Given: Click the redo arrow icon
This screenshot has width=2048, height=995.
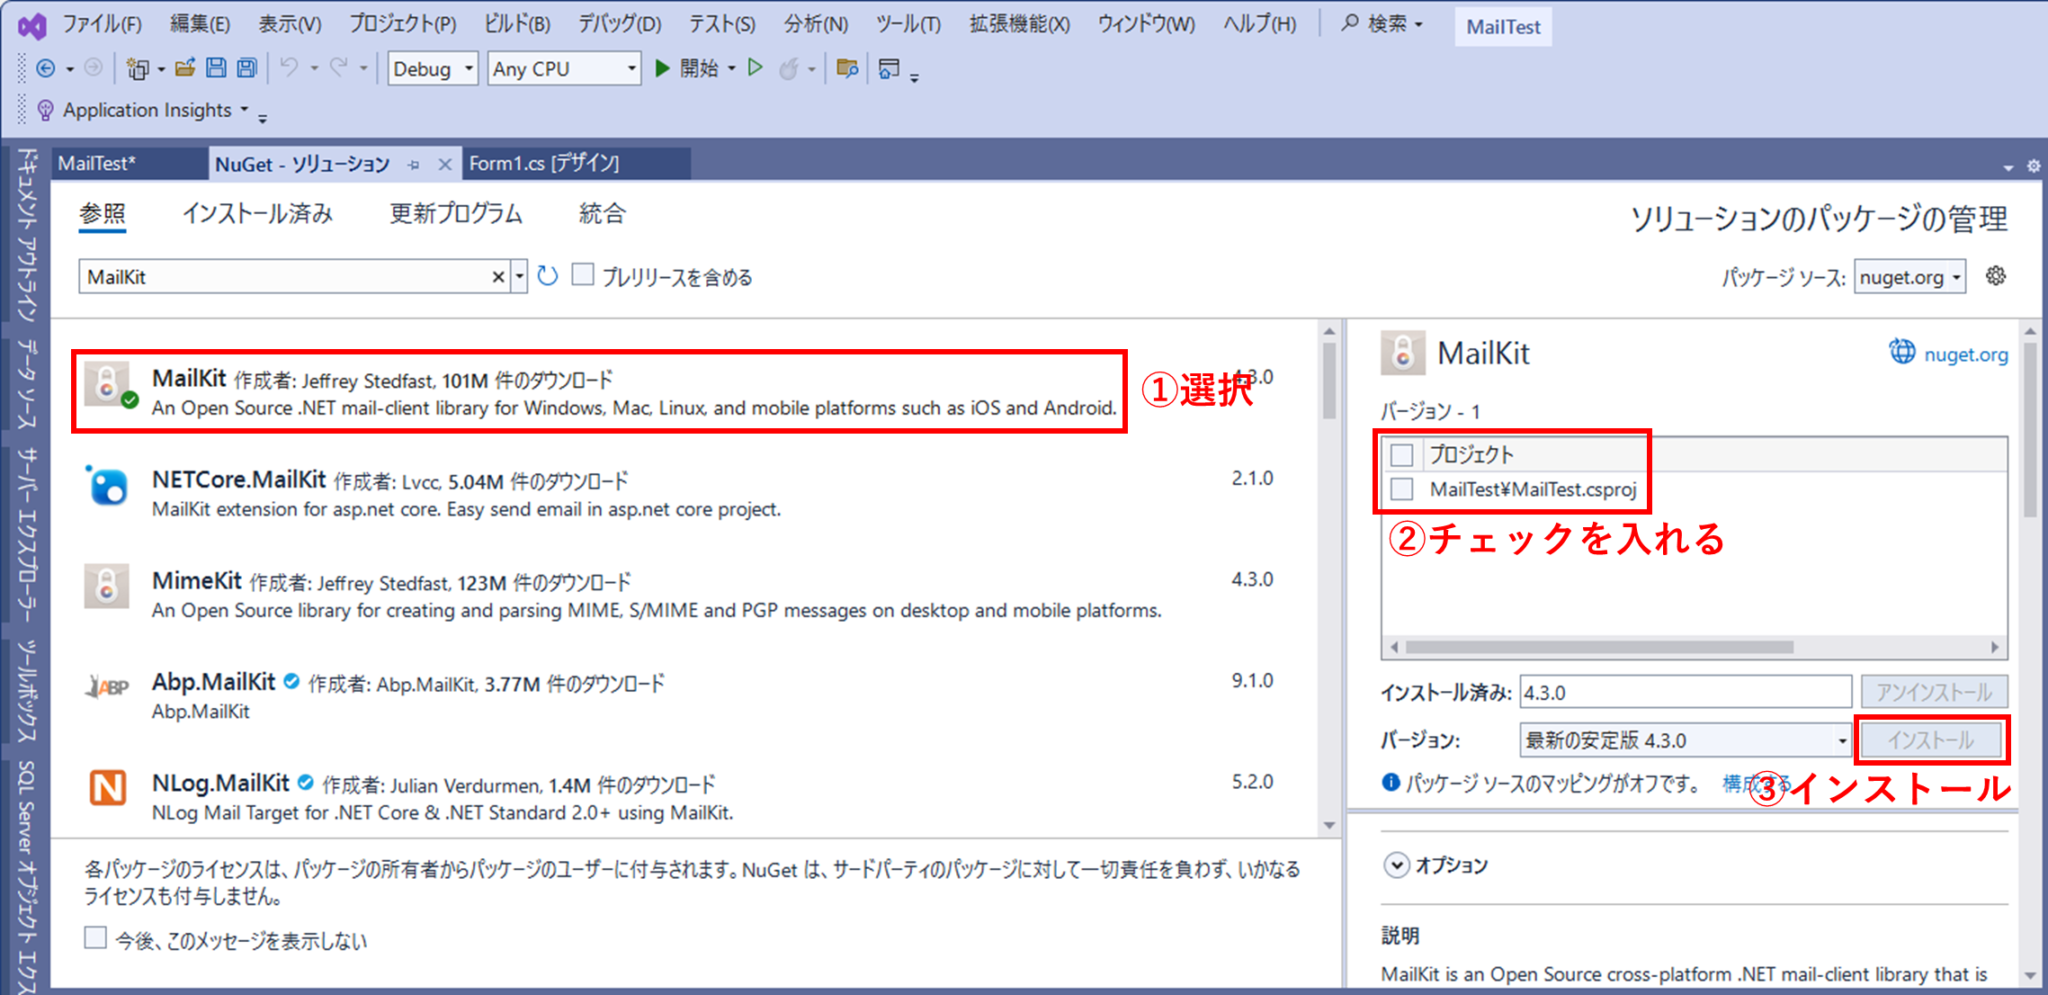Looking at the screenshot, I should click(339, 68).
